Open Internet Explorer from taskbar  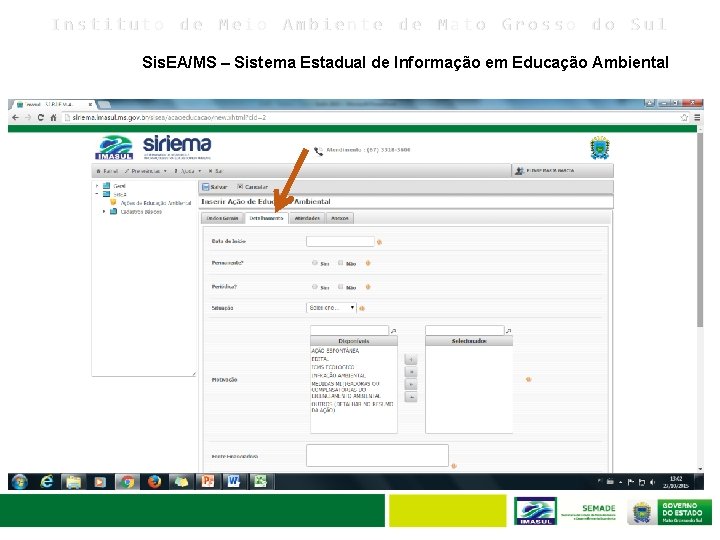coord(46,482)
